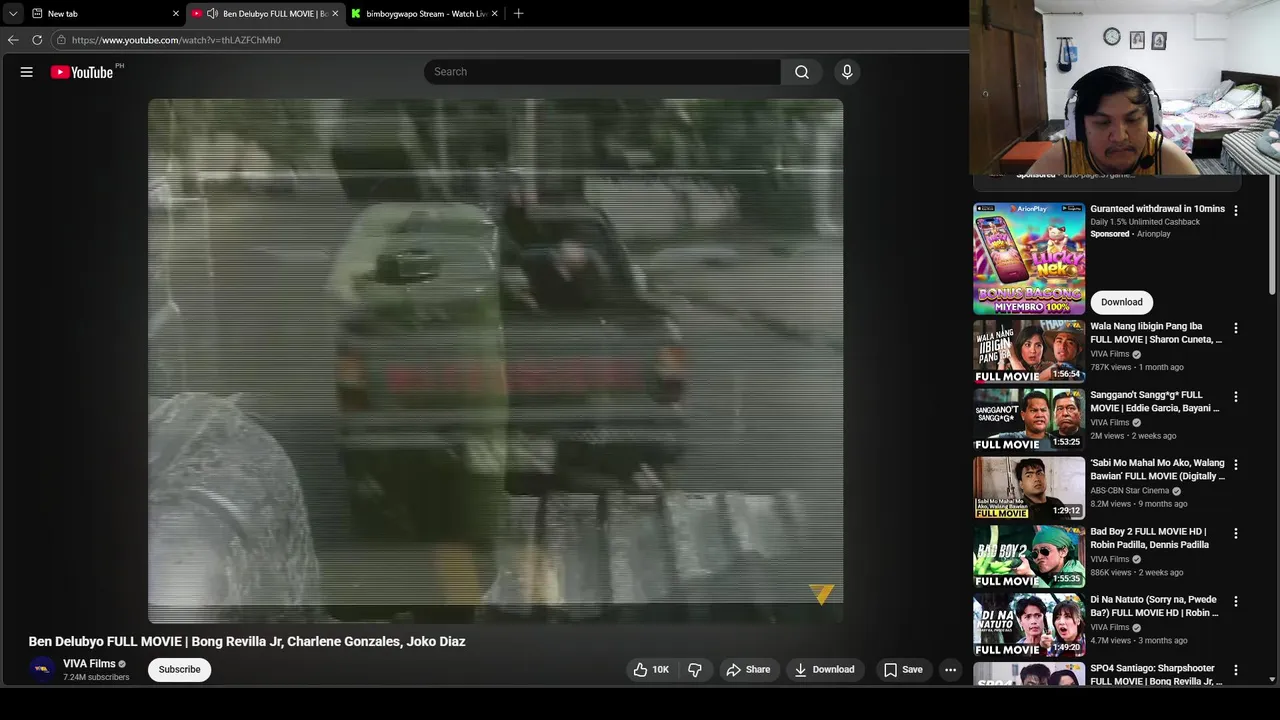This screenshot has height=720, width=1280.
Task: Open a new browser tab
Action: [518, 14]
